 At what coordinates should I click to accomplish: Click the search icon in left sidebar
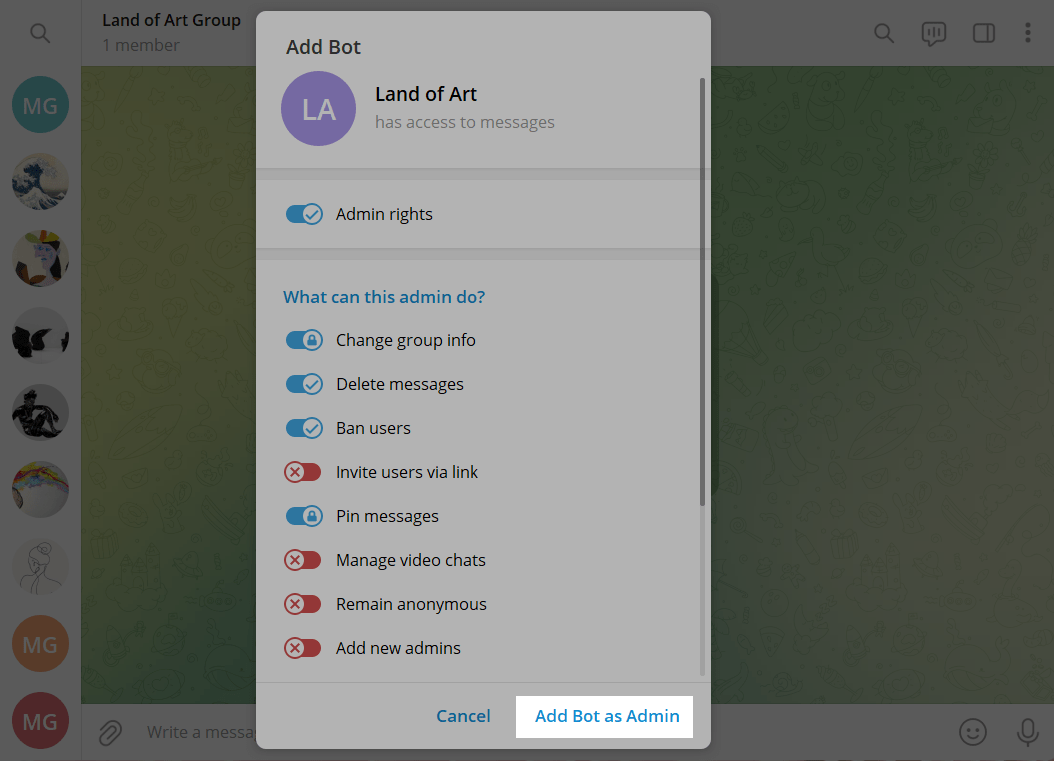tap(40, 34)
